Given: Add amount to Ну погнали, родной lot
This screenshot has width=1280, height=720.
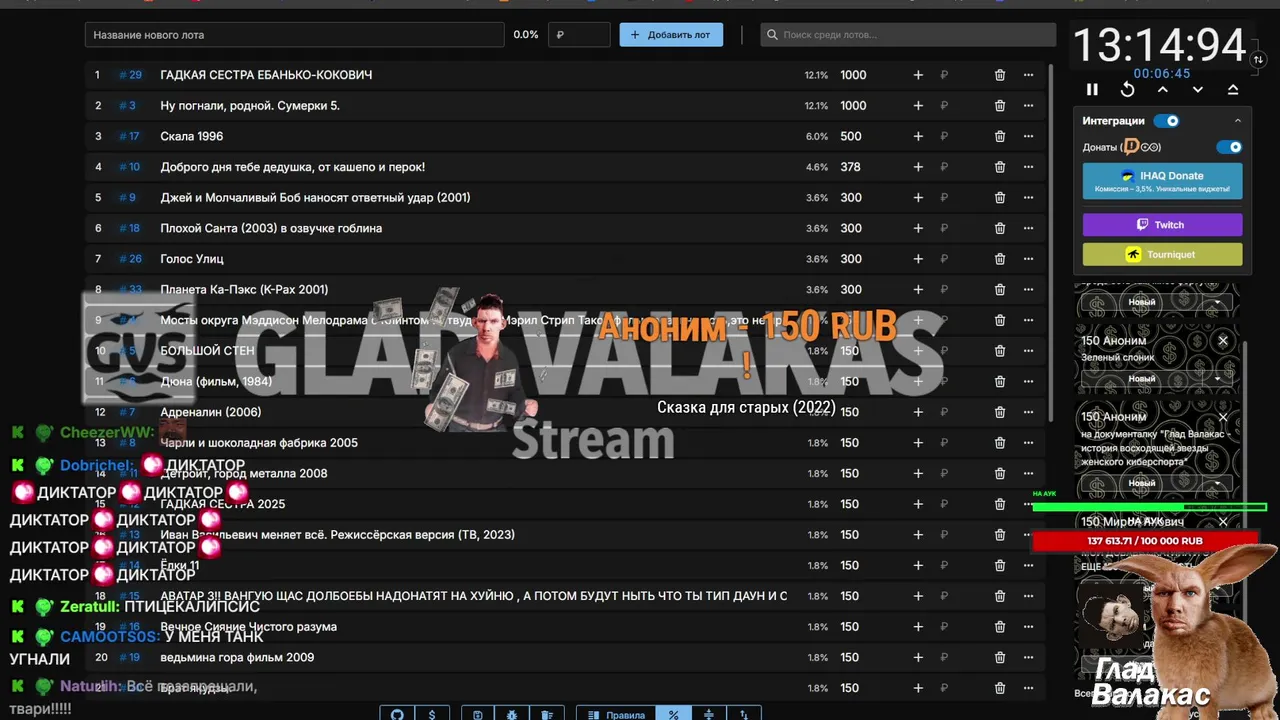Looking at the screenshot, I should (x=918, y=106).
